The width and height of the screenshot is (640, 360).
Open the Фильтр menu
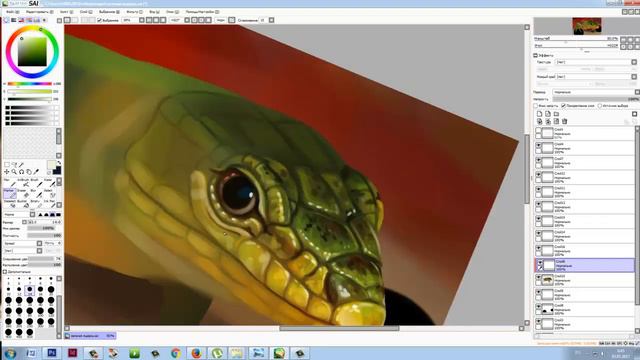(x=134, y=12)
